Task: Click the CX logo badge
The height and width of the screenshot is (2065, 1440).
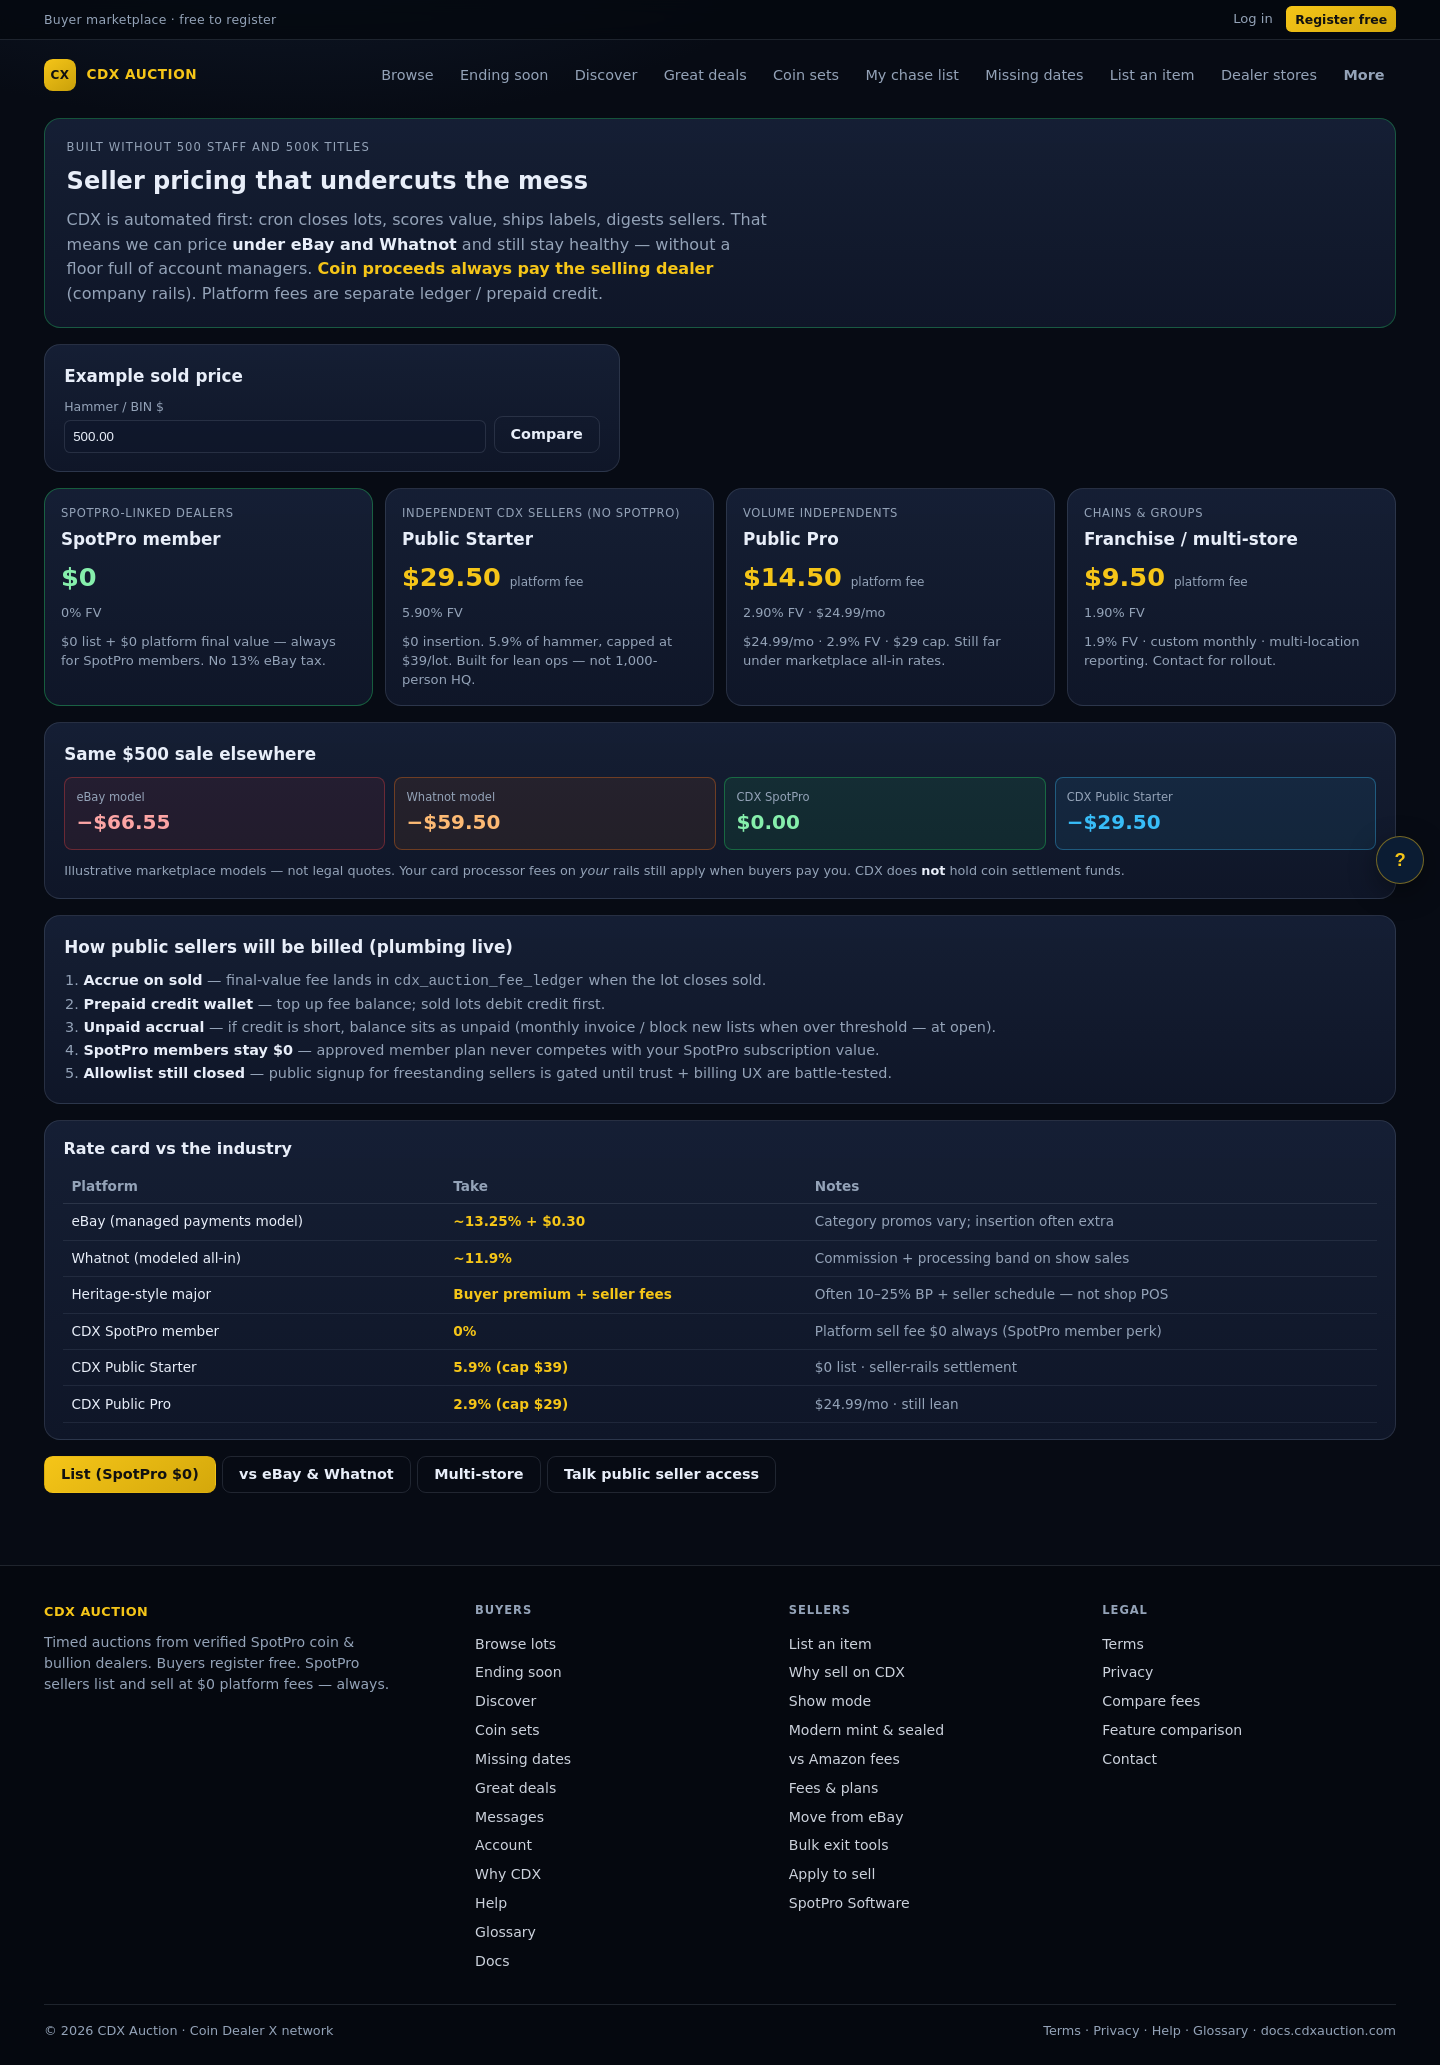Action: (60, 75)
